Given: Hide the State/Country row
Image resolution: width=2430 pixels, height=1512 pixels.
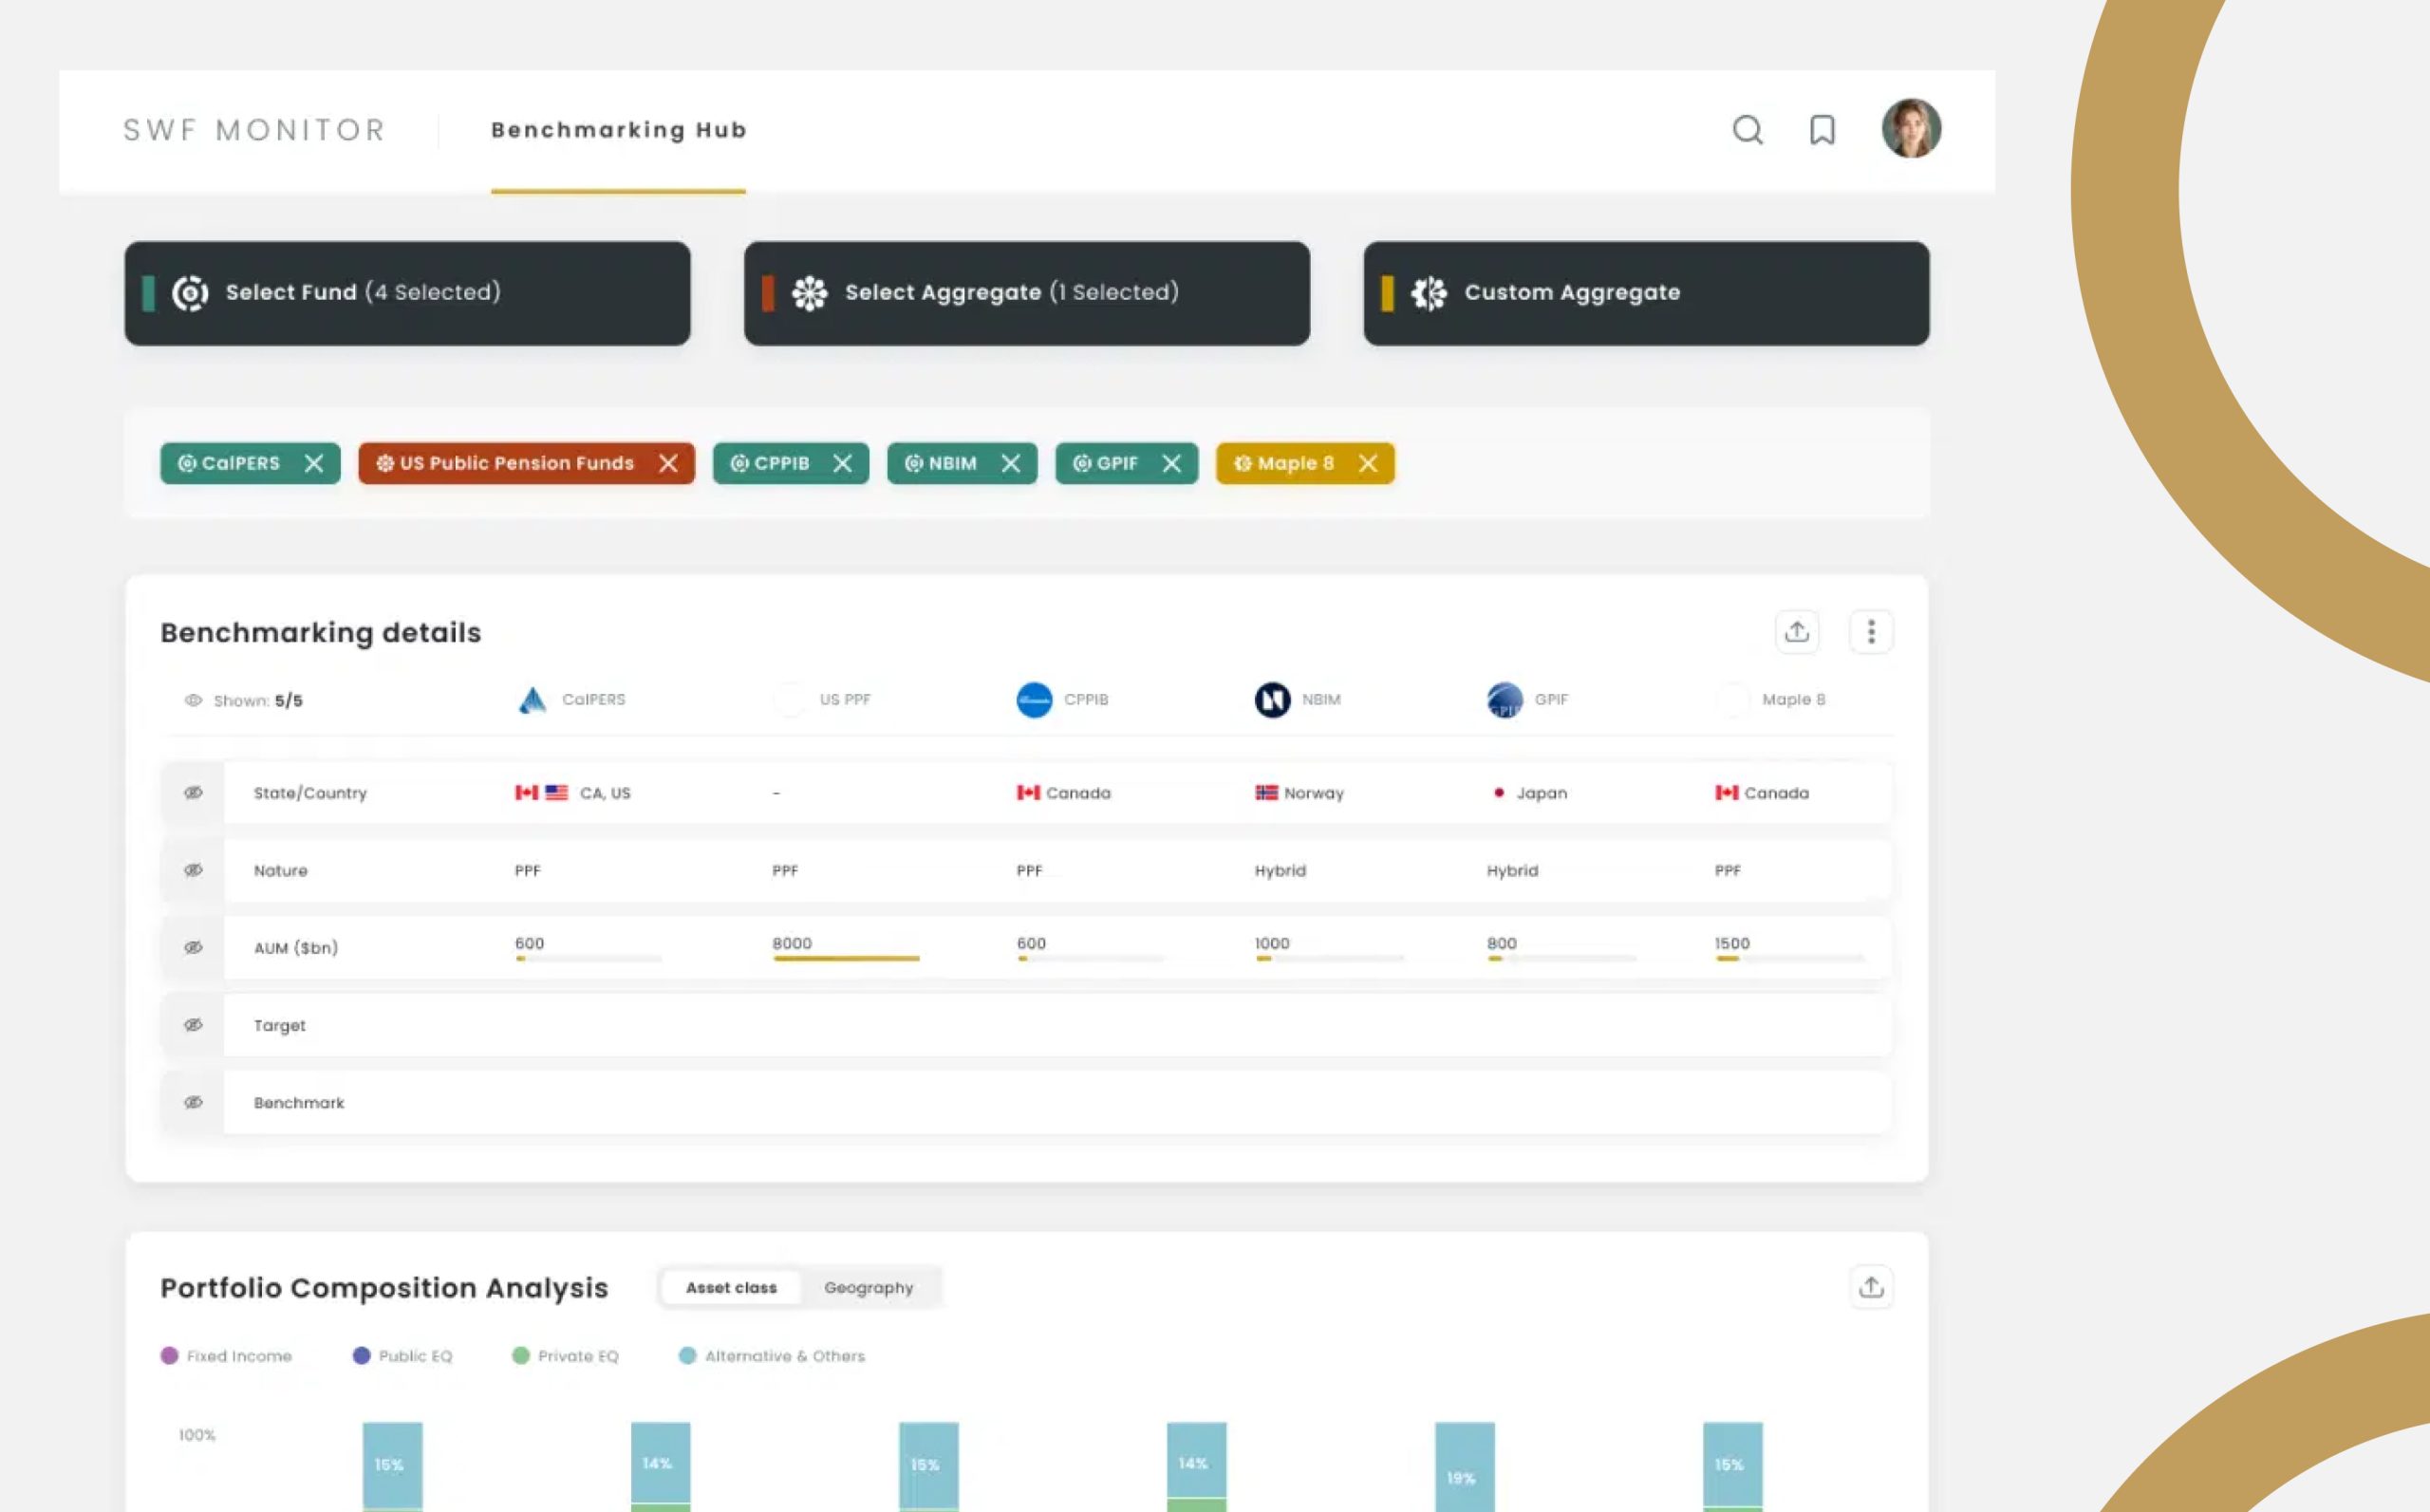Looking at the screenshot, I should pos(193,793).
